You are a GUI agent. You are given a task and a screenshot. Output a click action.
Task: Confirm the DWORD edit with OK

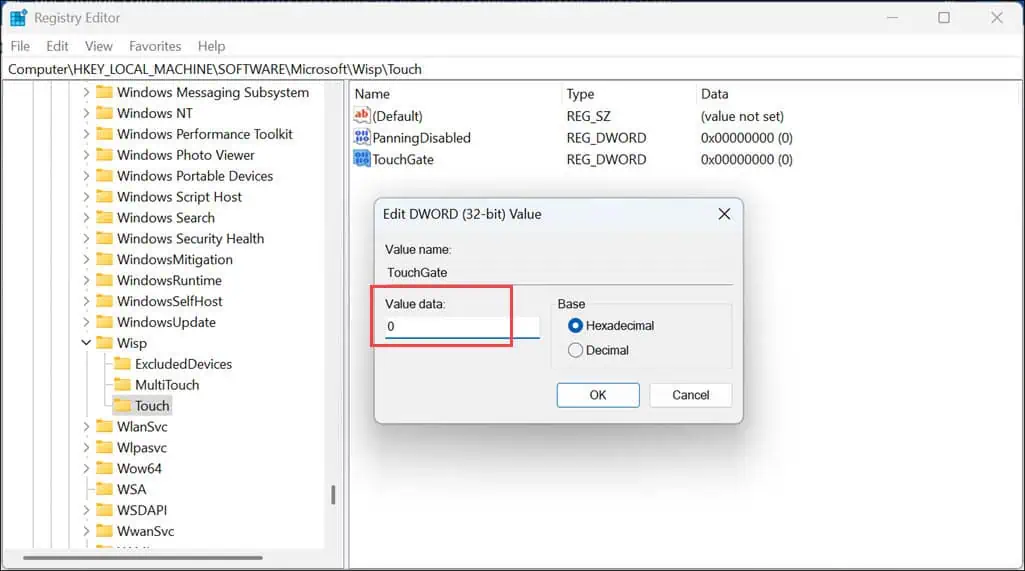[x=598, y=395]
